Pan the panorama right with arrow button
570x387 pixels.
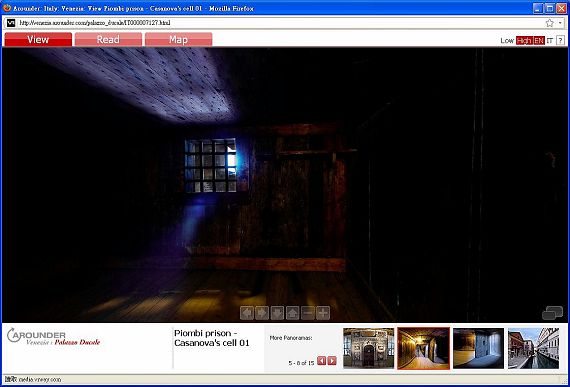[262, 313]
